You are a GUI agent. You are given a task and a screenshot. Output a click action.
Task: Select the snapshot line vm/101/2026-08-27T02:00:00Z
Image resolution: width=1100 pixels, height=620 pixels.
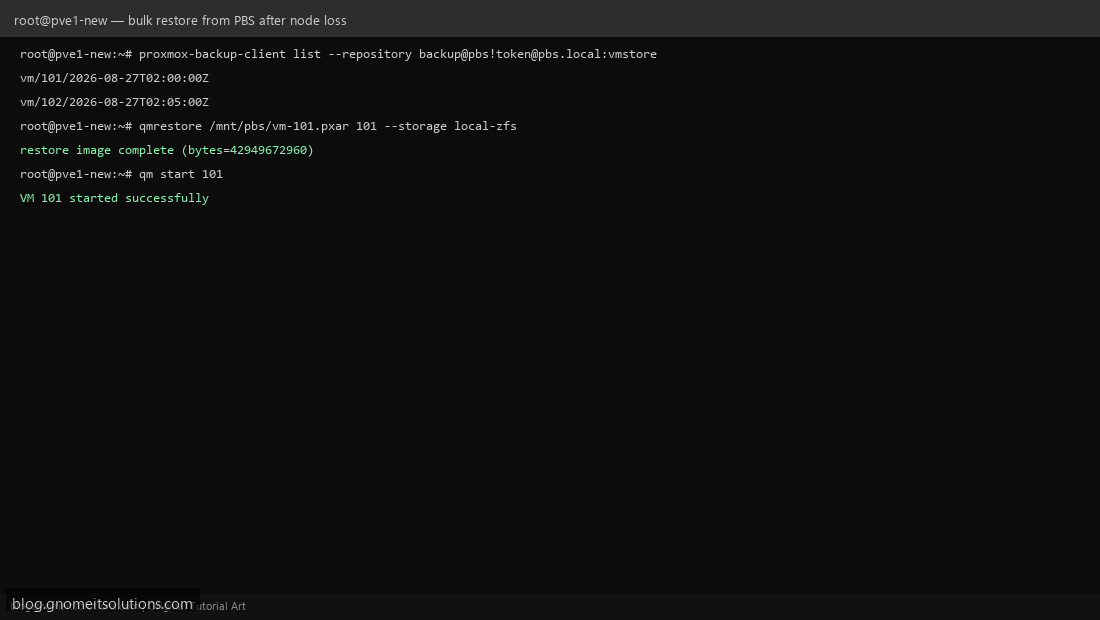tap(114, 78)
